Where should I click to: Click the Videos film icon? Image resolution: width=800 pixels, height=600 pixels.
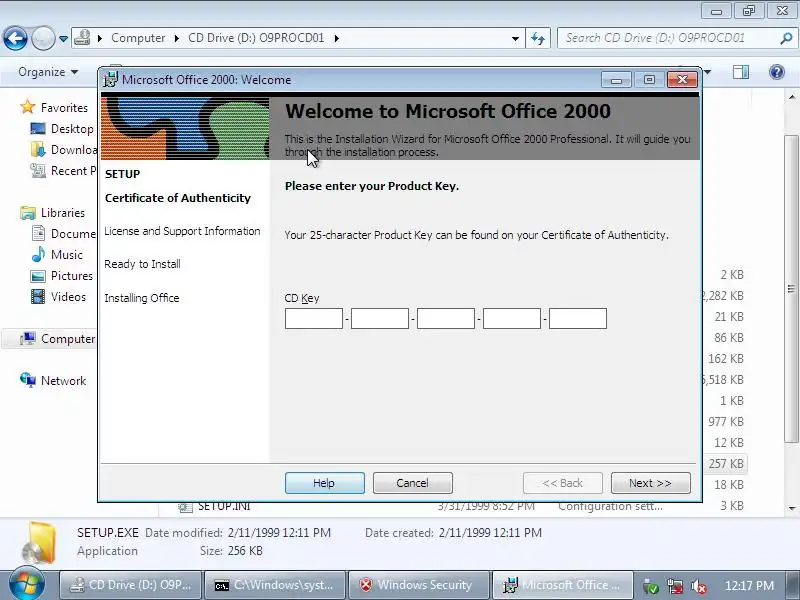(x=38, y=296)
